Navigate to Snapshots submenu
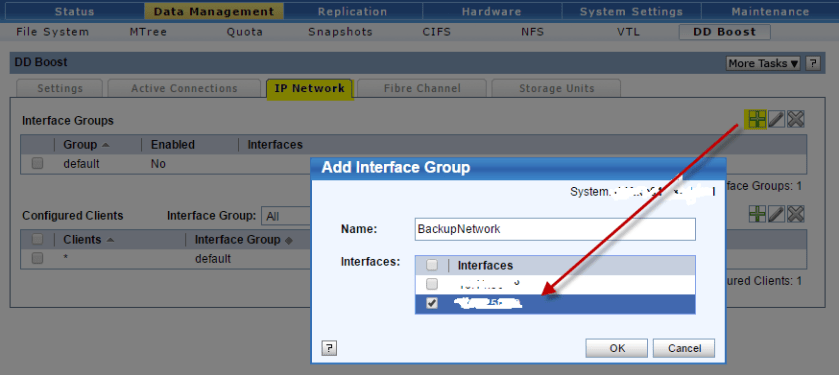This screenshot has height=375, width=839. click(x=340, y=32)
